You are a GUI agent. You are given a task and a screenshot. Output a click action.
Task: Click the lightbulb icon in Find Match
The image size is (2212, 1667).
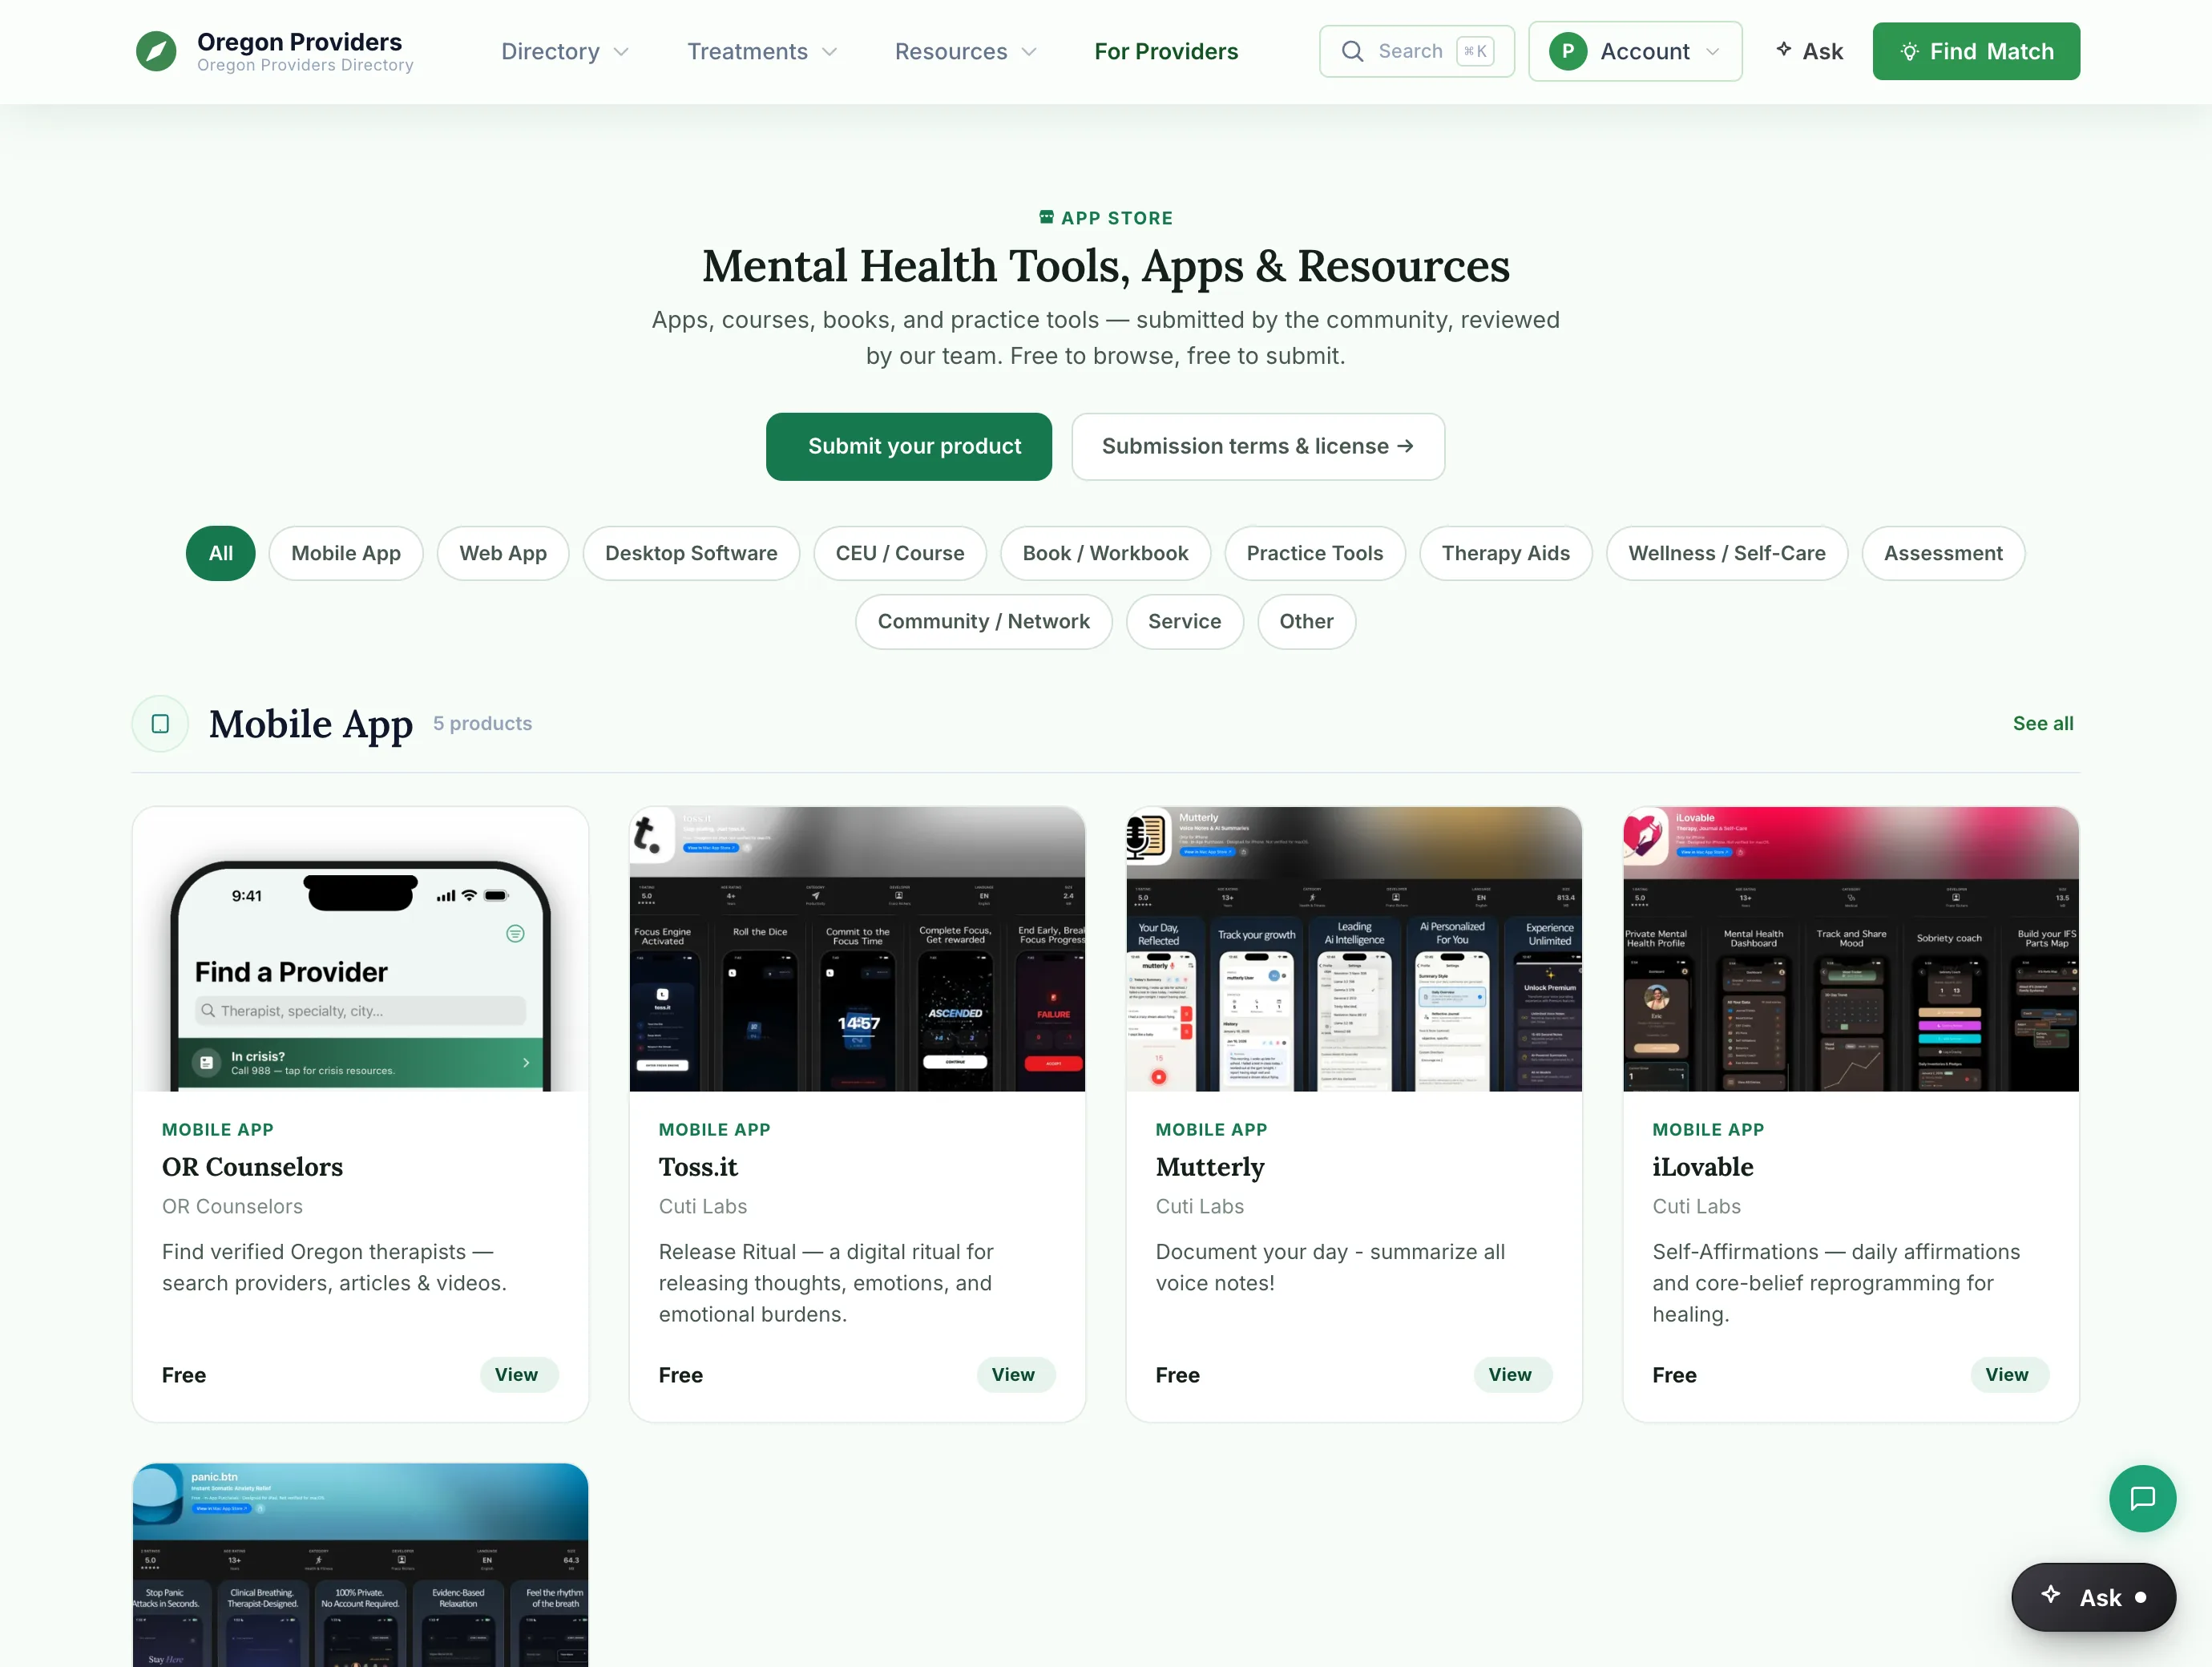point(1909,52)
